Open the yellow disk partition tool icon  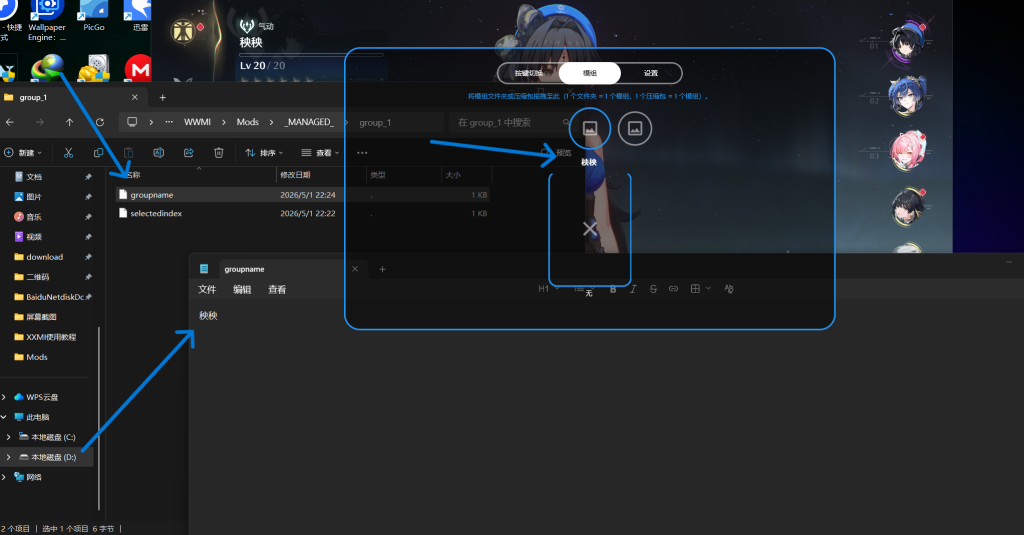click(x=94, y=68)
